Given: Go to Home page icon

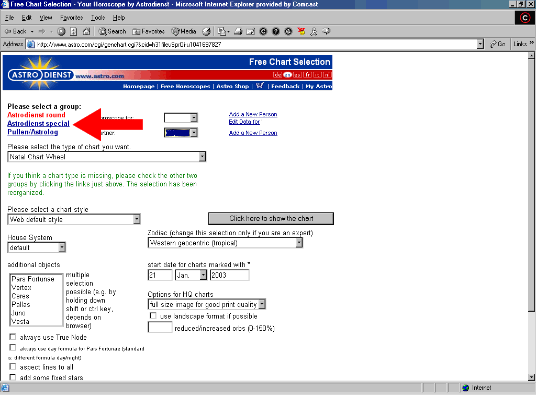Looking at the screenshot, I should [x=86, y=31].
